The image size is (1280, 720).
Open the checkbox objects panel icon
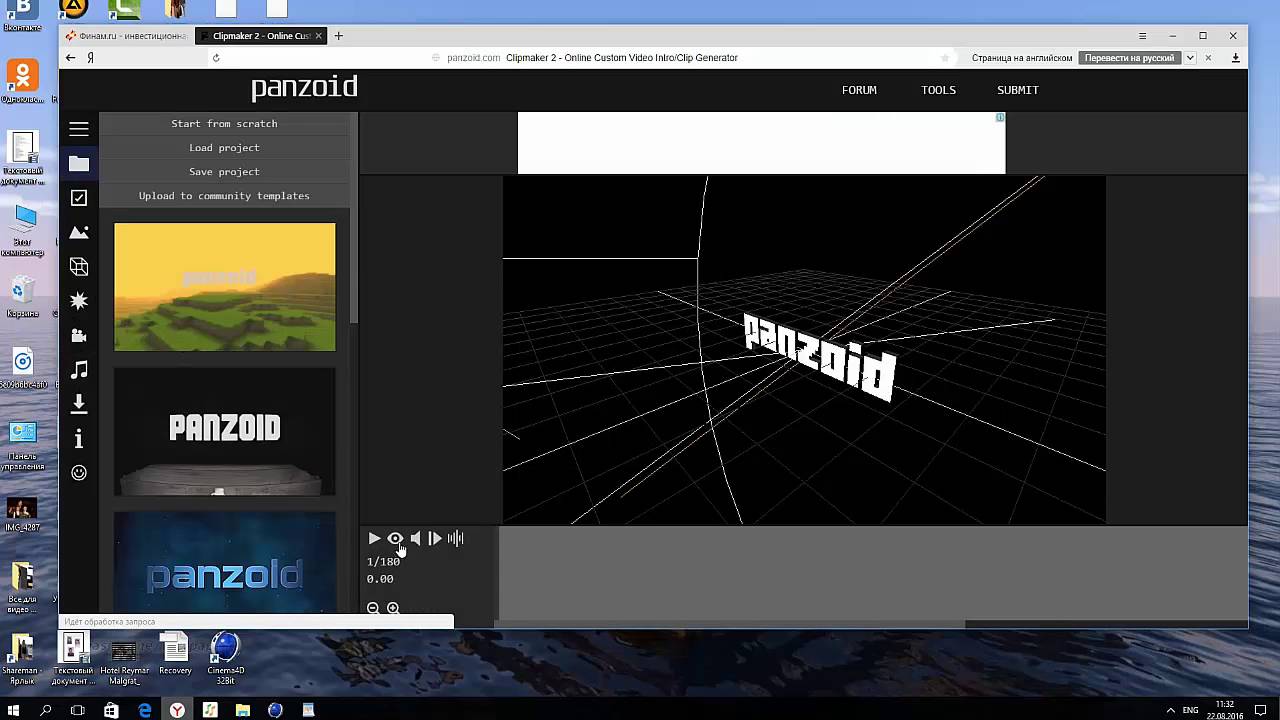(79, 198)
